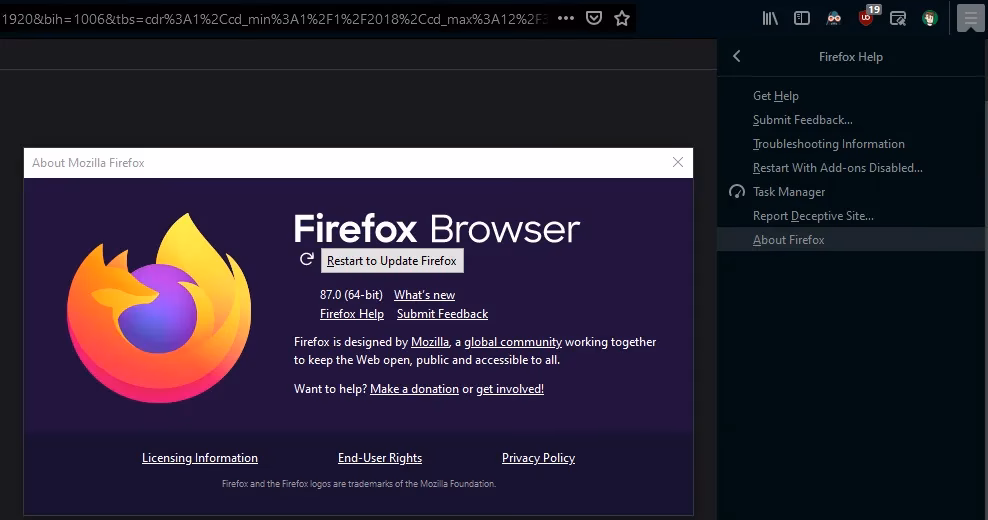988x520 pixels.
Task: Click the Firefox Help panel header title
Action: click(851, 57)
